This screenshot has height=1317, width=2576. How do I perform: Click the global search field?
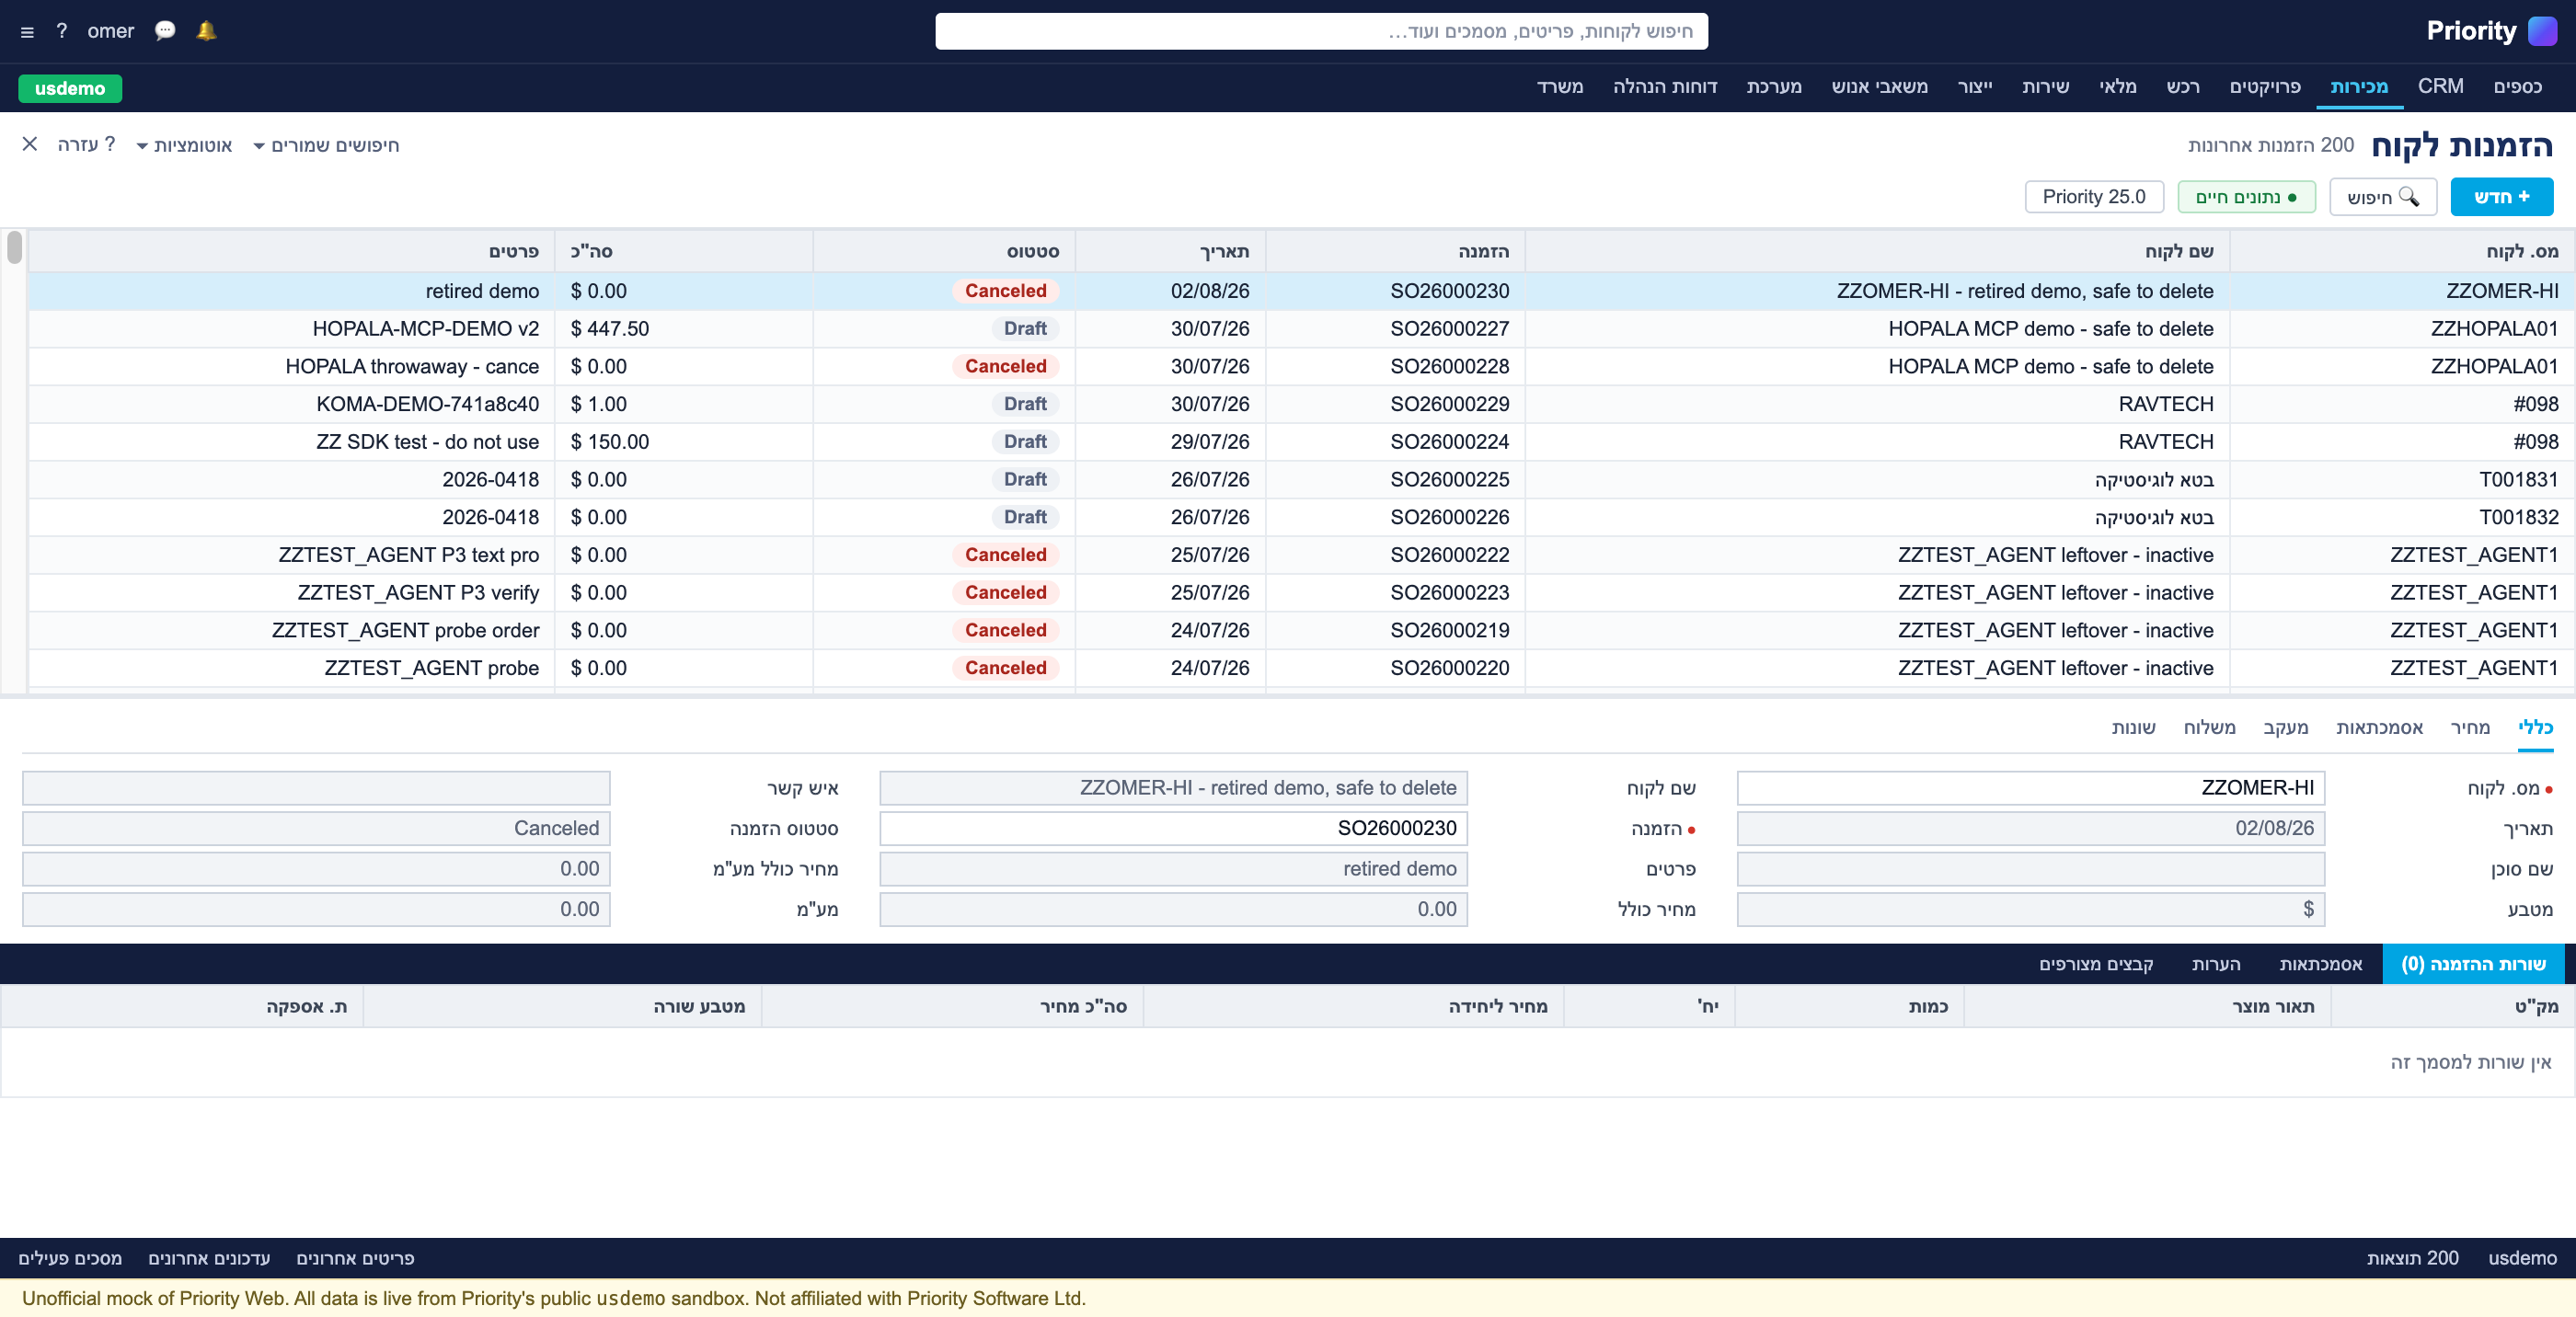1321,31
